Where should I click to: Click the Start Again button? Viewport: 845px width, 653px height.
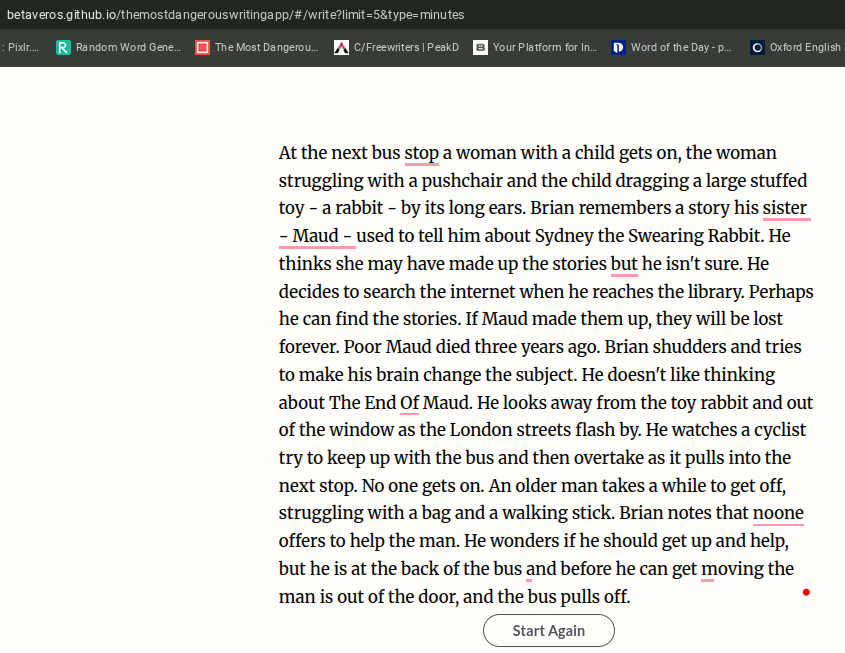pyautogui.click(x=549, y=630)
